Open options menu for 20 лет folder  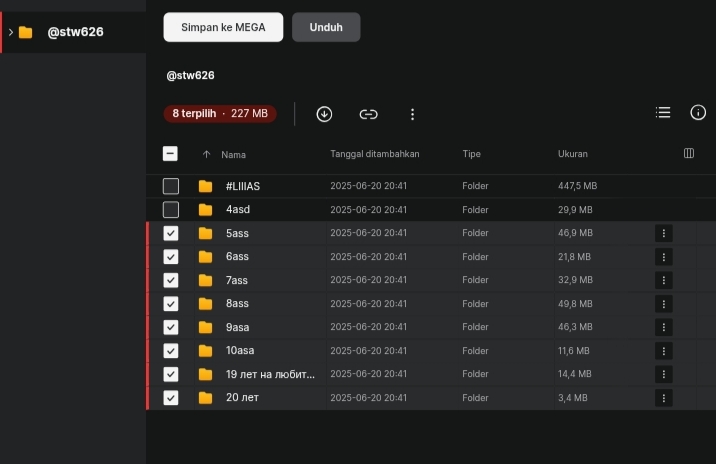click(663, 398)
